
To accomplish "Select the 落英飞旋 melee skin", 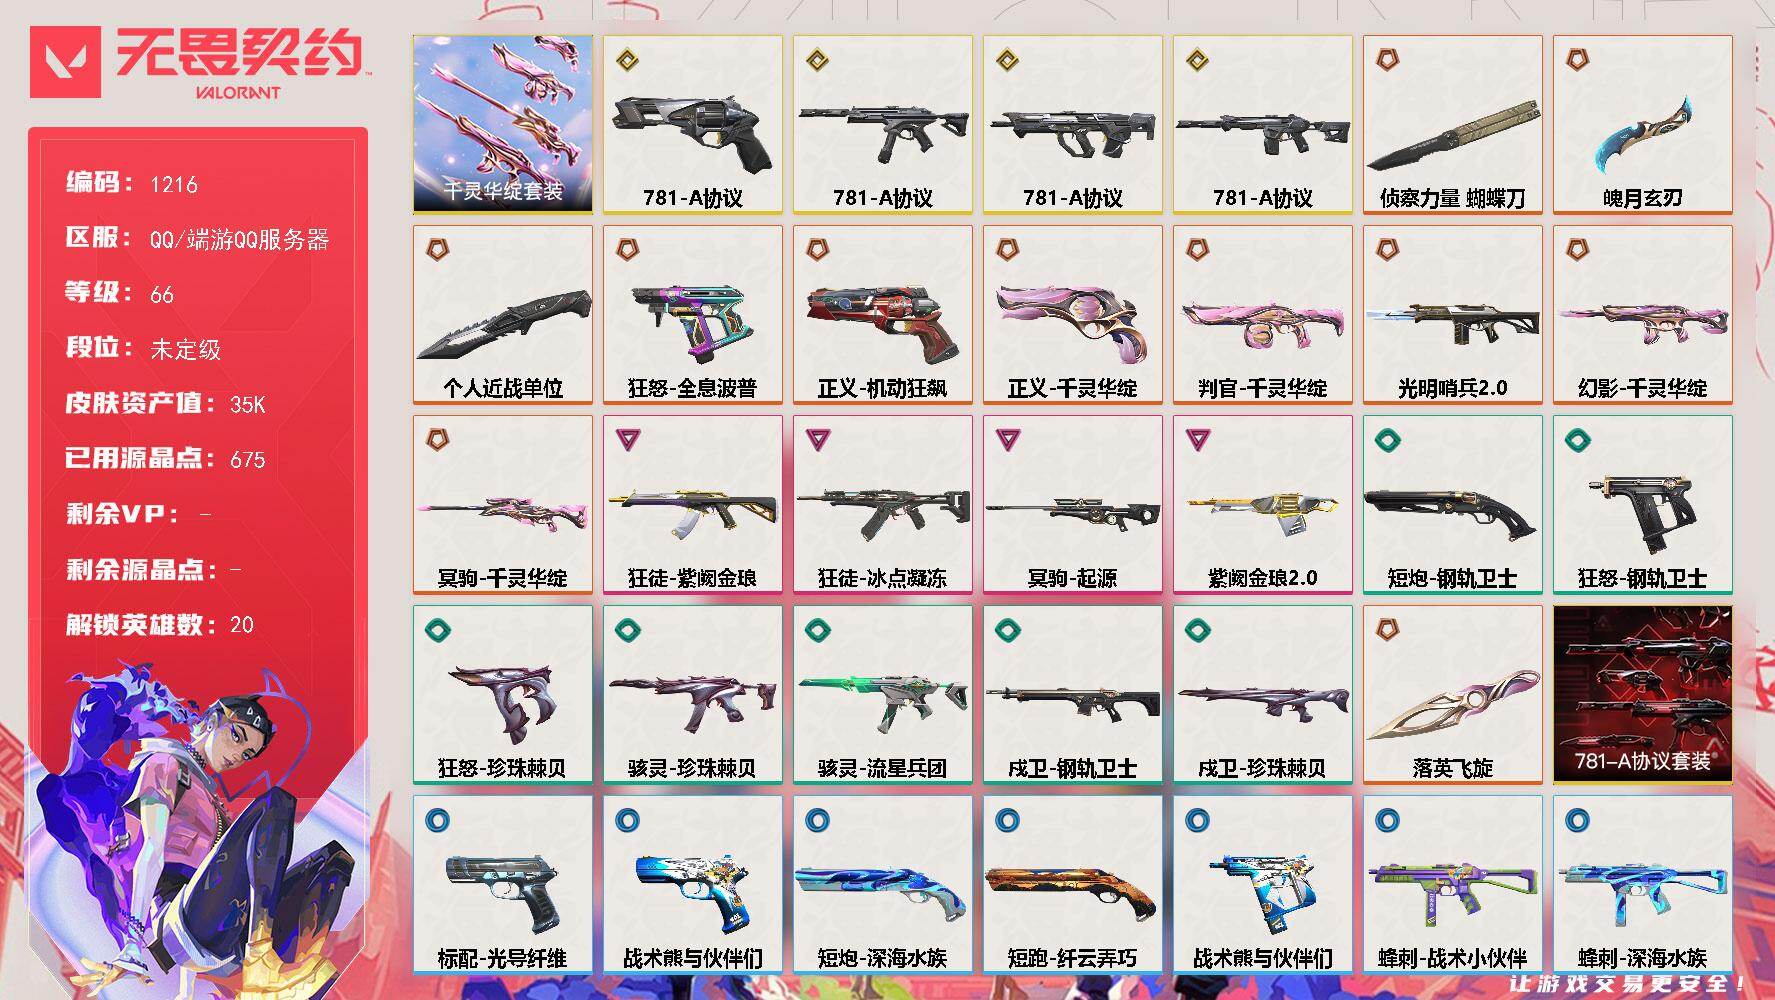I will [1453, 695].
